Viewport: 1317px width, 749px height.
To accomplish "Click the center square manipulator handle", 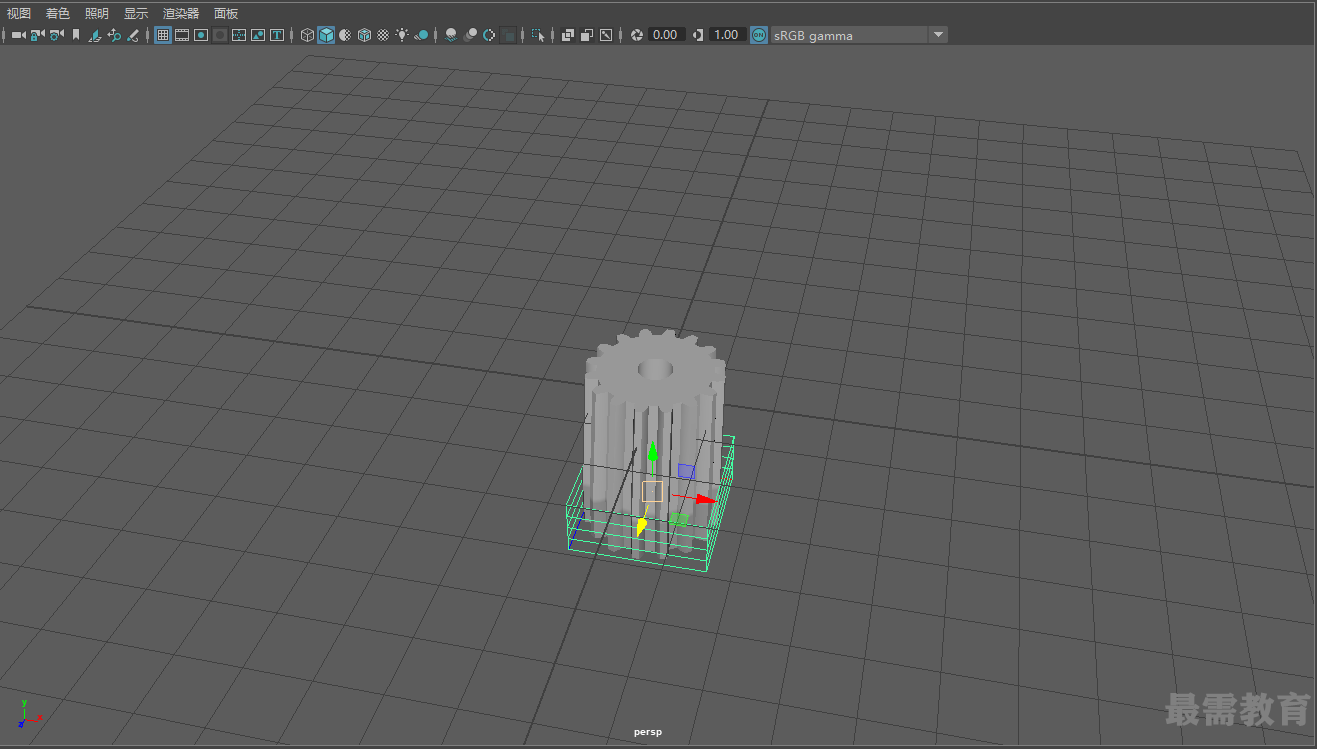I will click(x=652, y=491).
